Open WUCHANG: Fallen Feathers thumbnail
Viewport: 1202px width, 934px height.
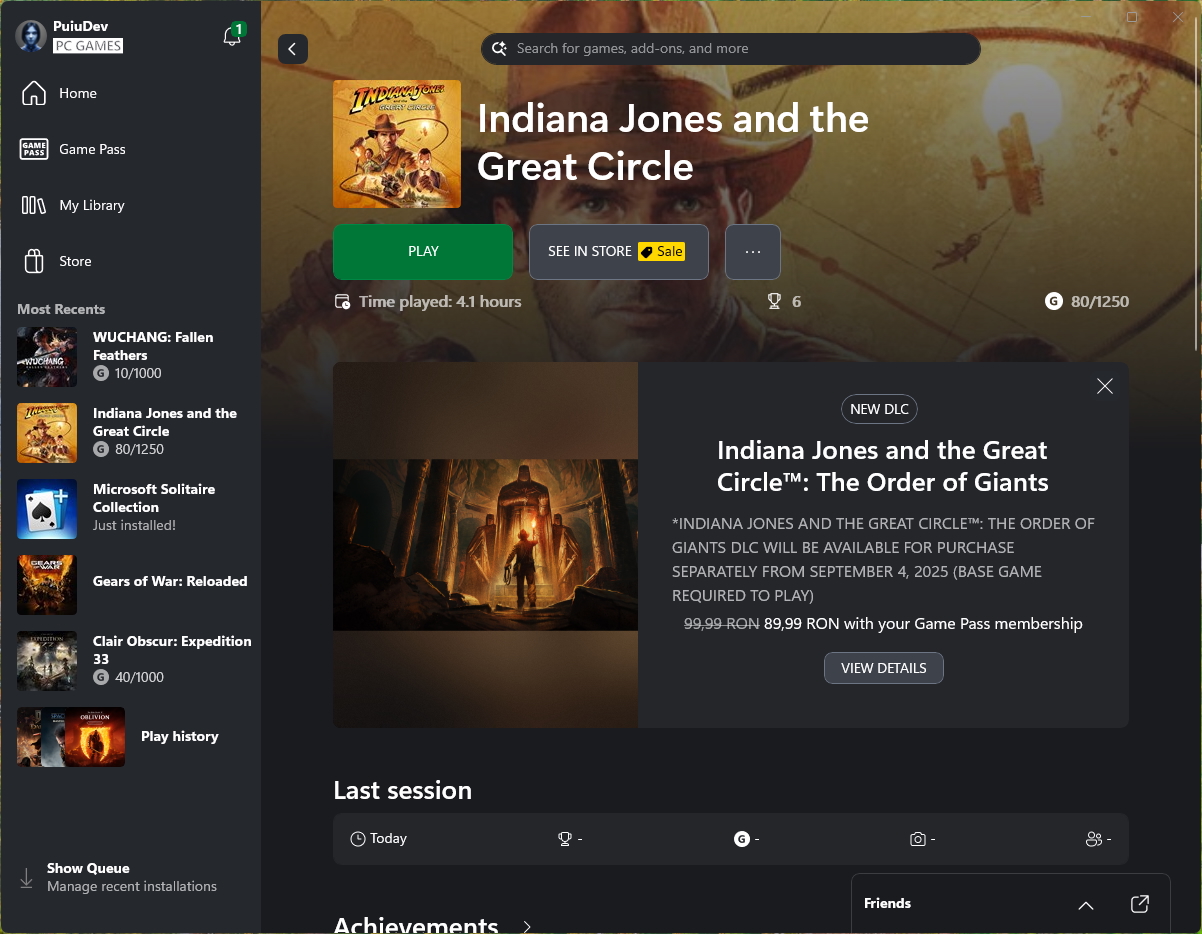point(47,357)
